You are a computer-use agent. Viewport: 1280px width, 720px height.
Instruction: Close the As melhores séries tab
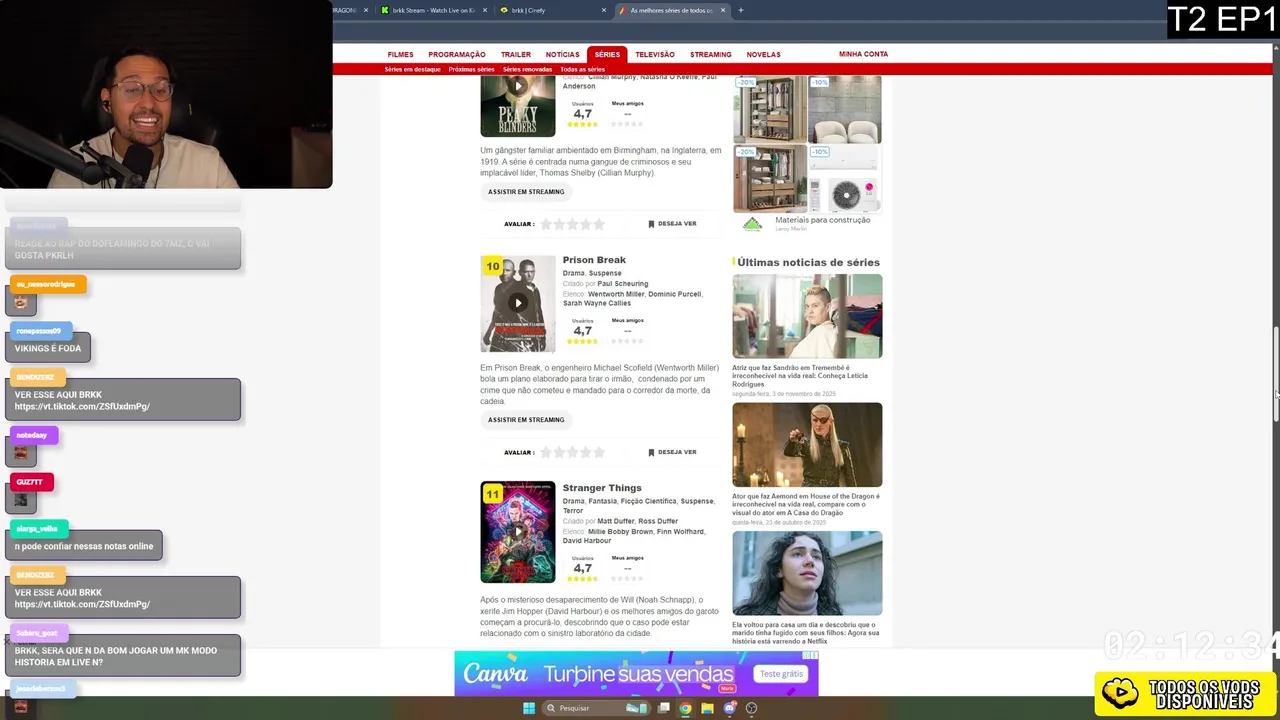(723, 10)
